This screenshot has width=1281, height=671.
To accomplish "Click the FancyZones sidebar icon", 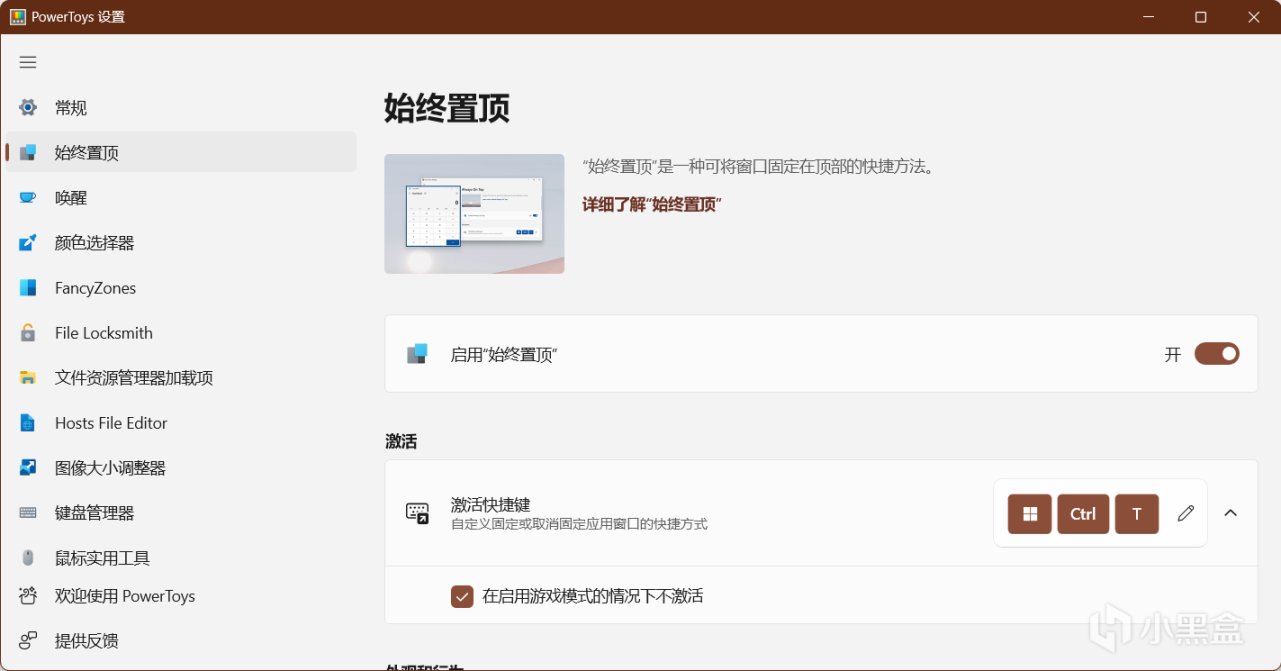I will tap(28, 288).
